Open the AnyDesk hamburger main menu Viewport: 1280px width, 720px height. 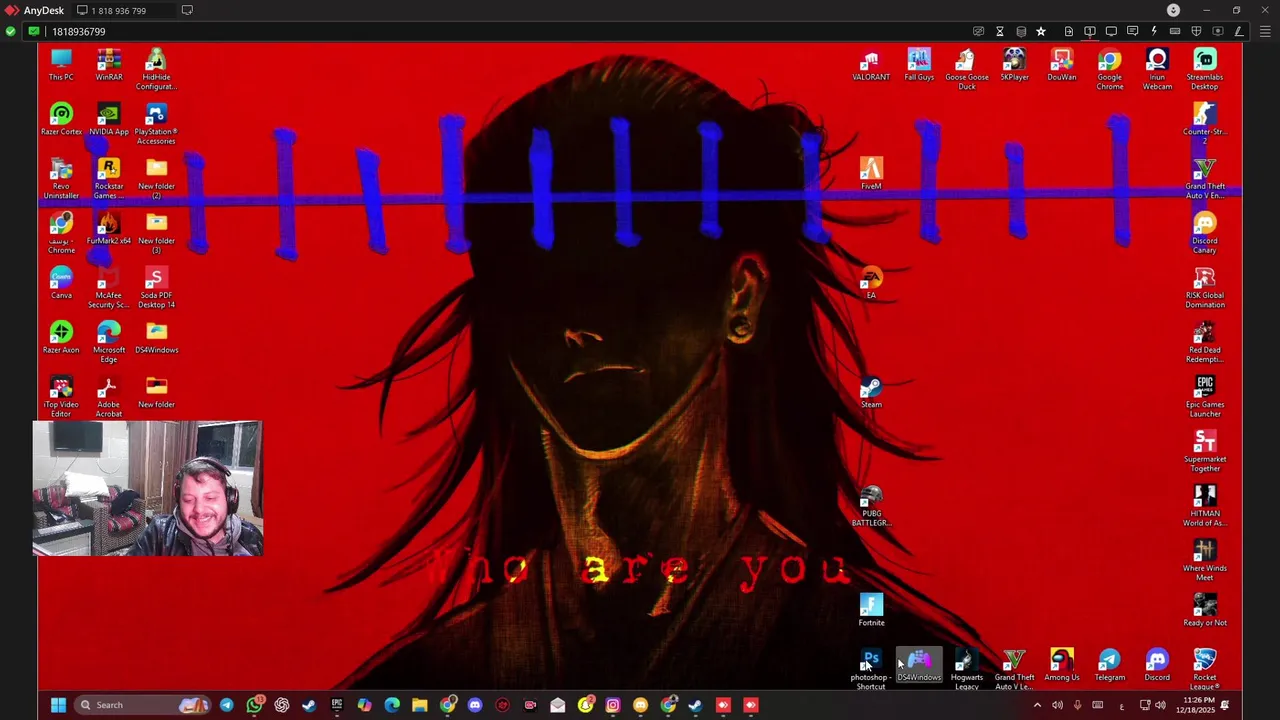pos(1265,31)
